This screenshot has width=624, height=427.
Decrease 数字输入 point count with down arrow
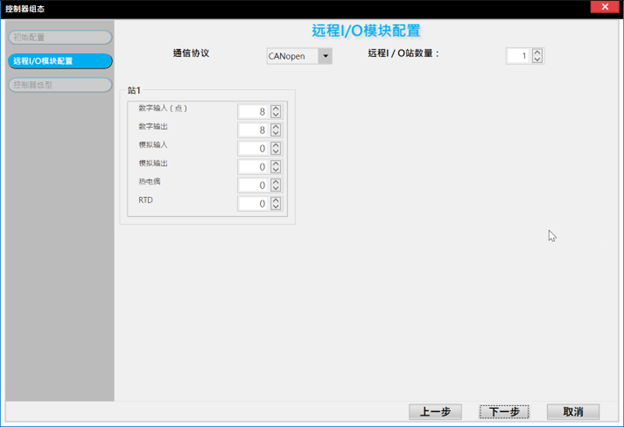point(276,115)
